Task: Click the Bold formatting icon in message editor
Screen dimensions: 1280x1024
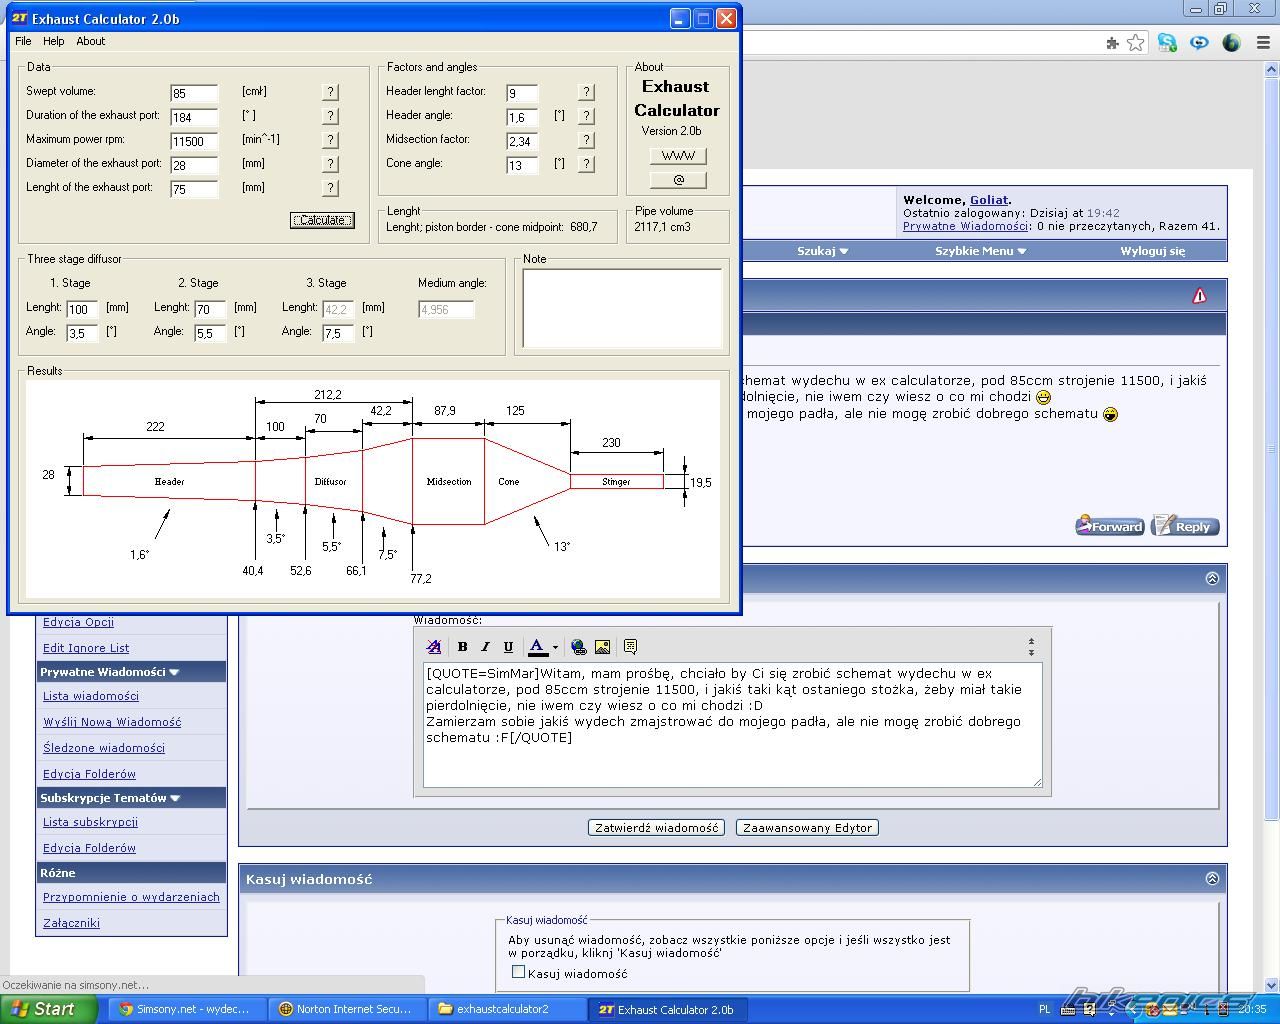Action: 462,647
